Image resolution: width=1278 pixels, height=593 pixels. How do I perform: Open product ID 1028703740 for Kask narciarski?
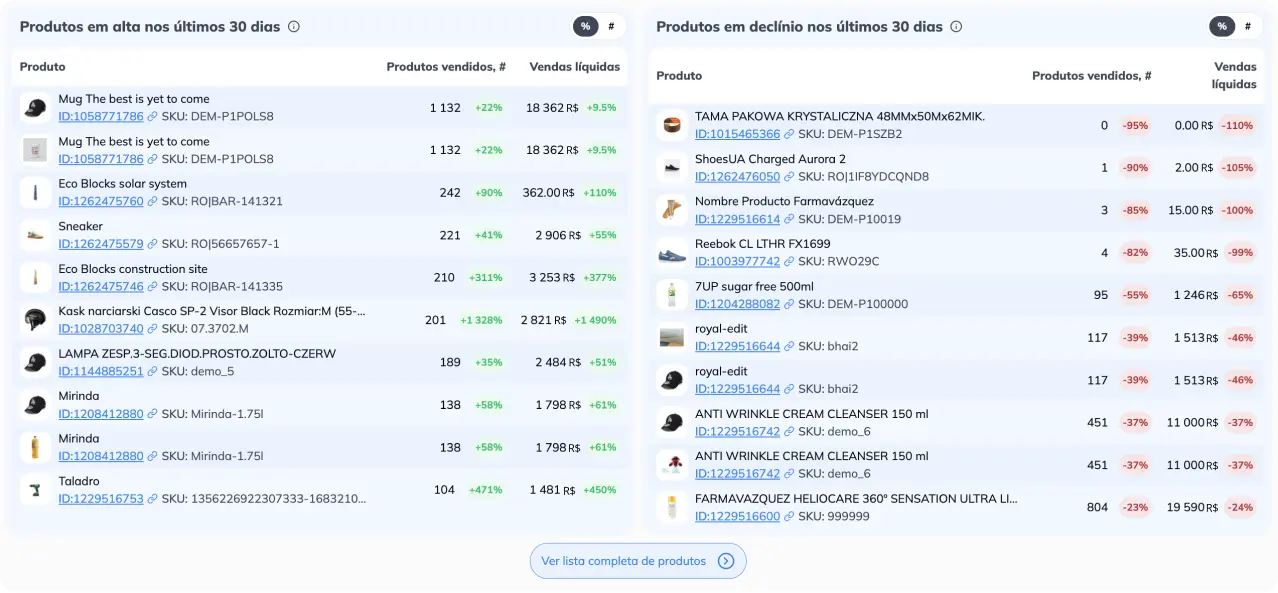click(101, 329)
